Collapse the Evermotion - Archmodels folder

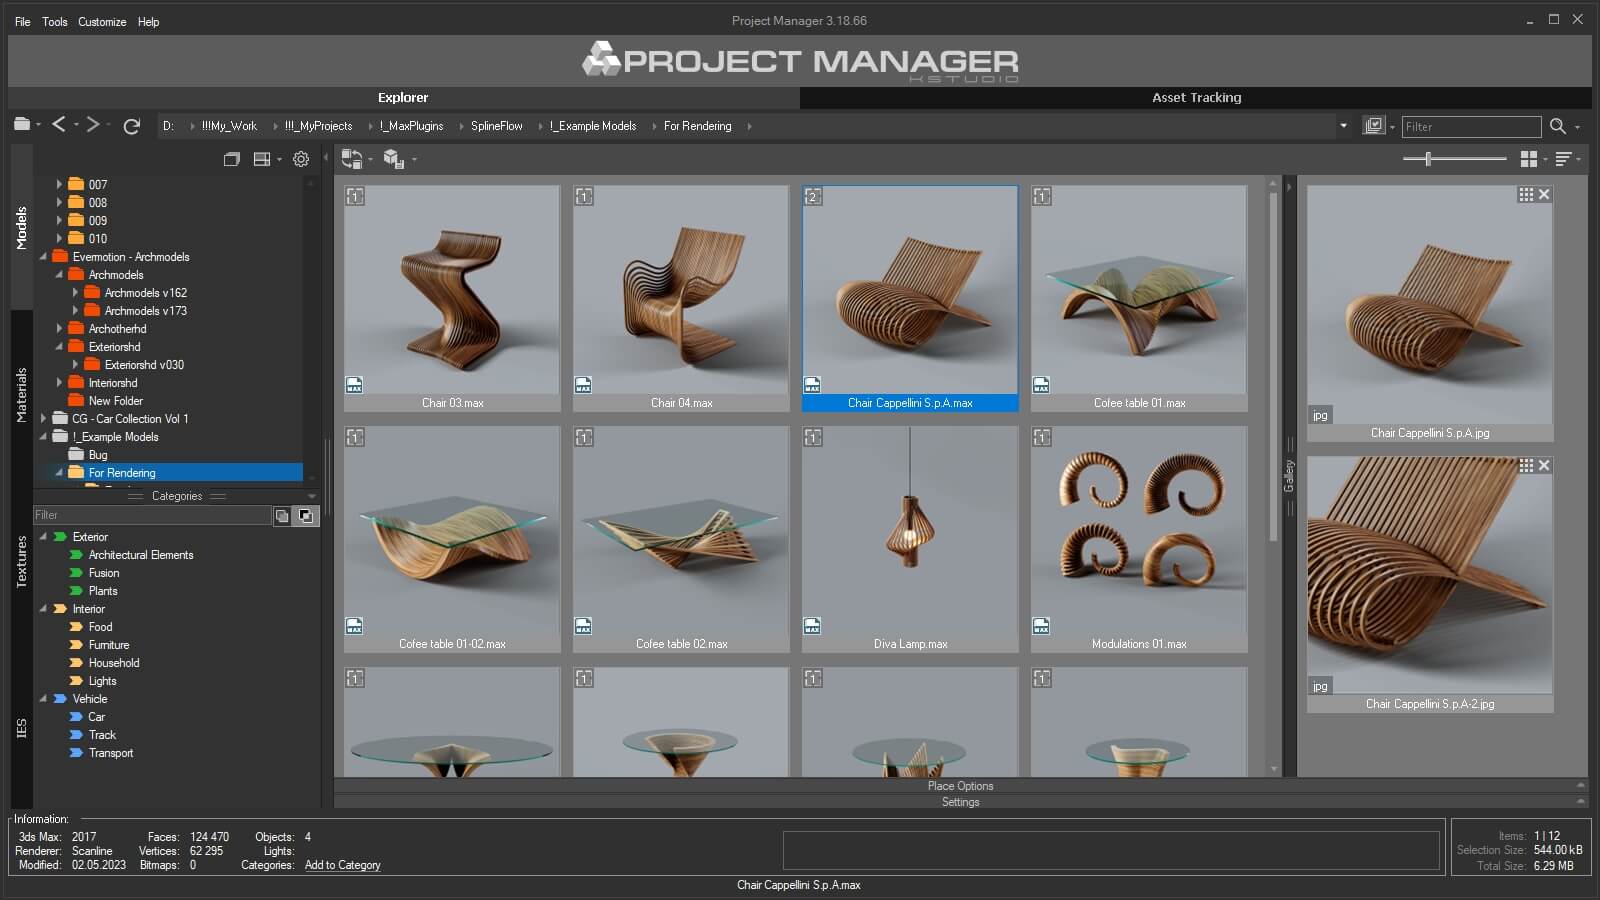point(43,257)
